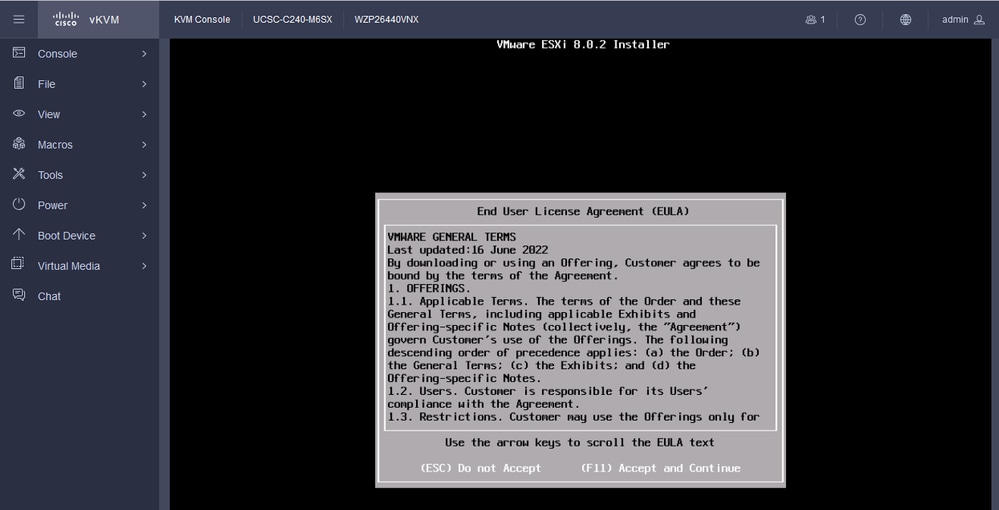Click (ESC) Do not Accept
999x510 pixels.
[480, 468]
